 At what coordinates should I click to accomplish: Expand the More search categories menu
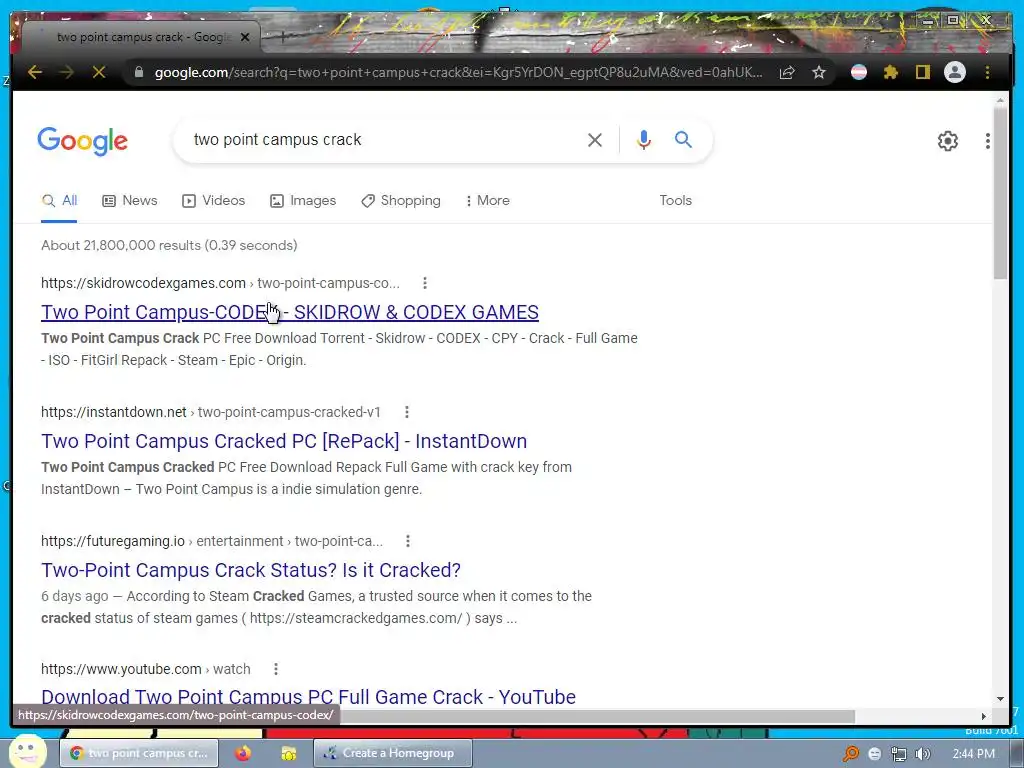[x=487, y=200]
